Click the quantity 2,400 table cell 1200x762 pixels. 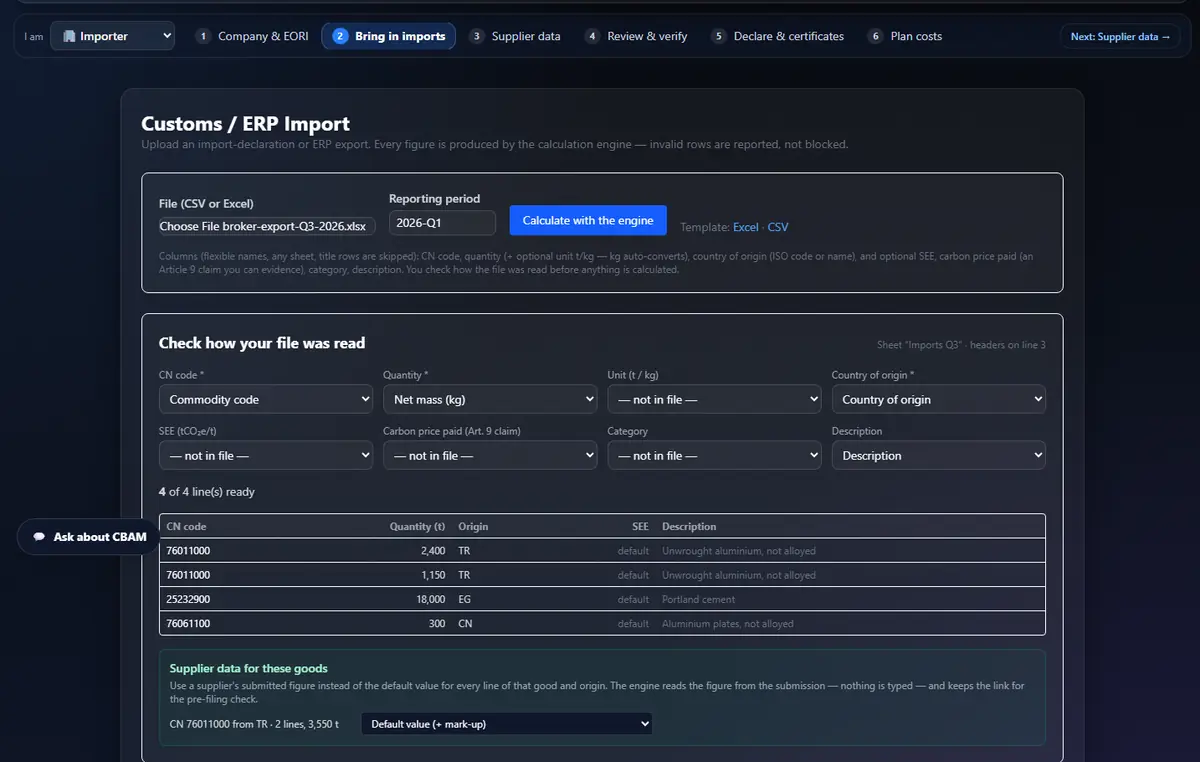pos(431,551)
